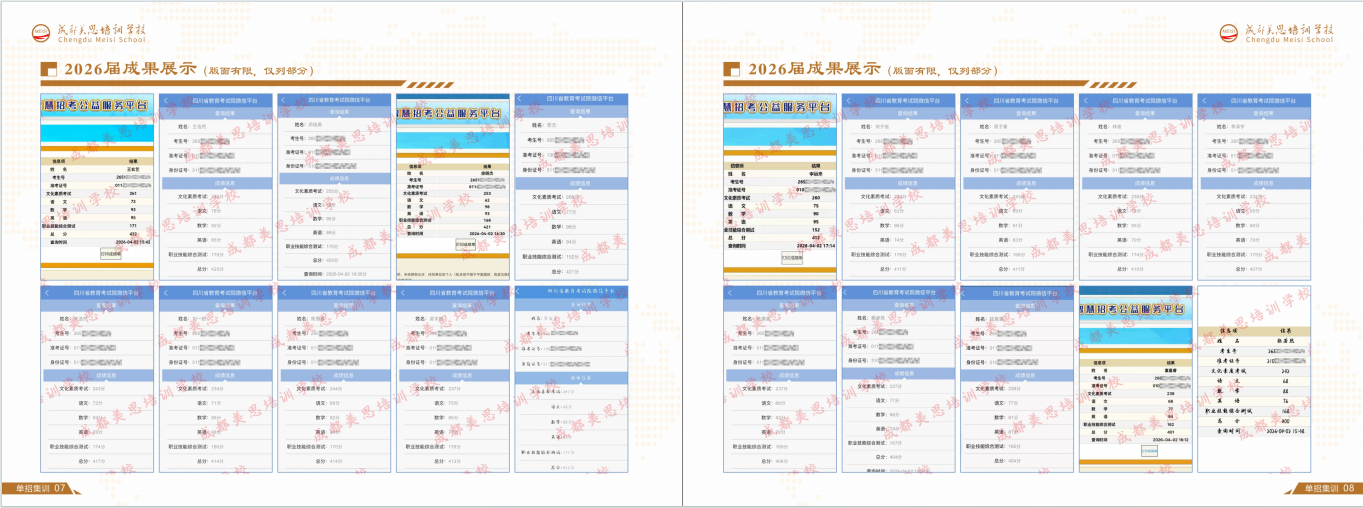
Task: Open the score screenshot with total 417分
Action: (98, 379)
